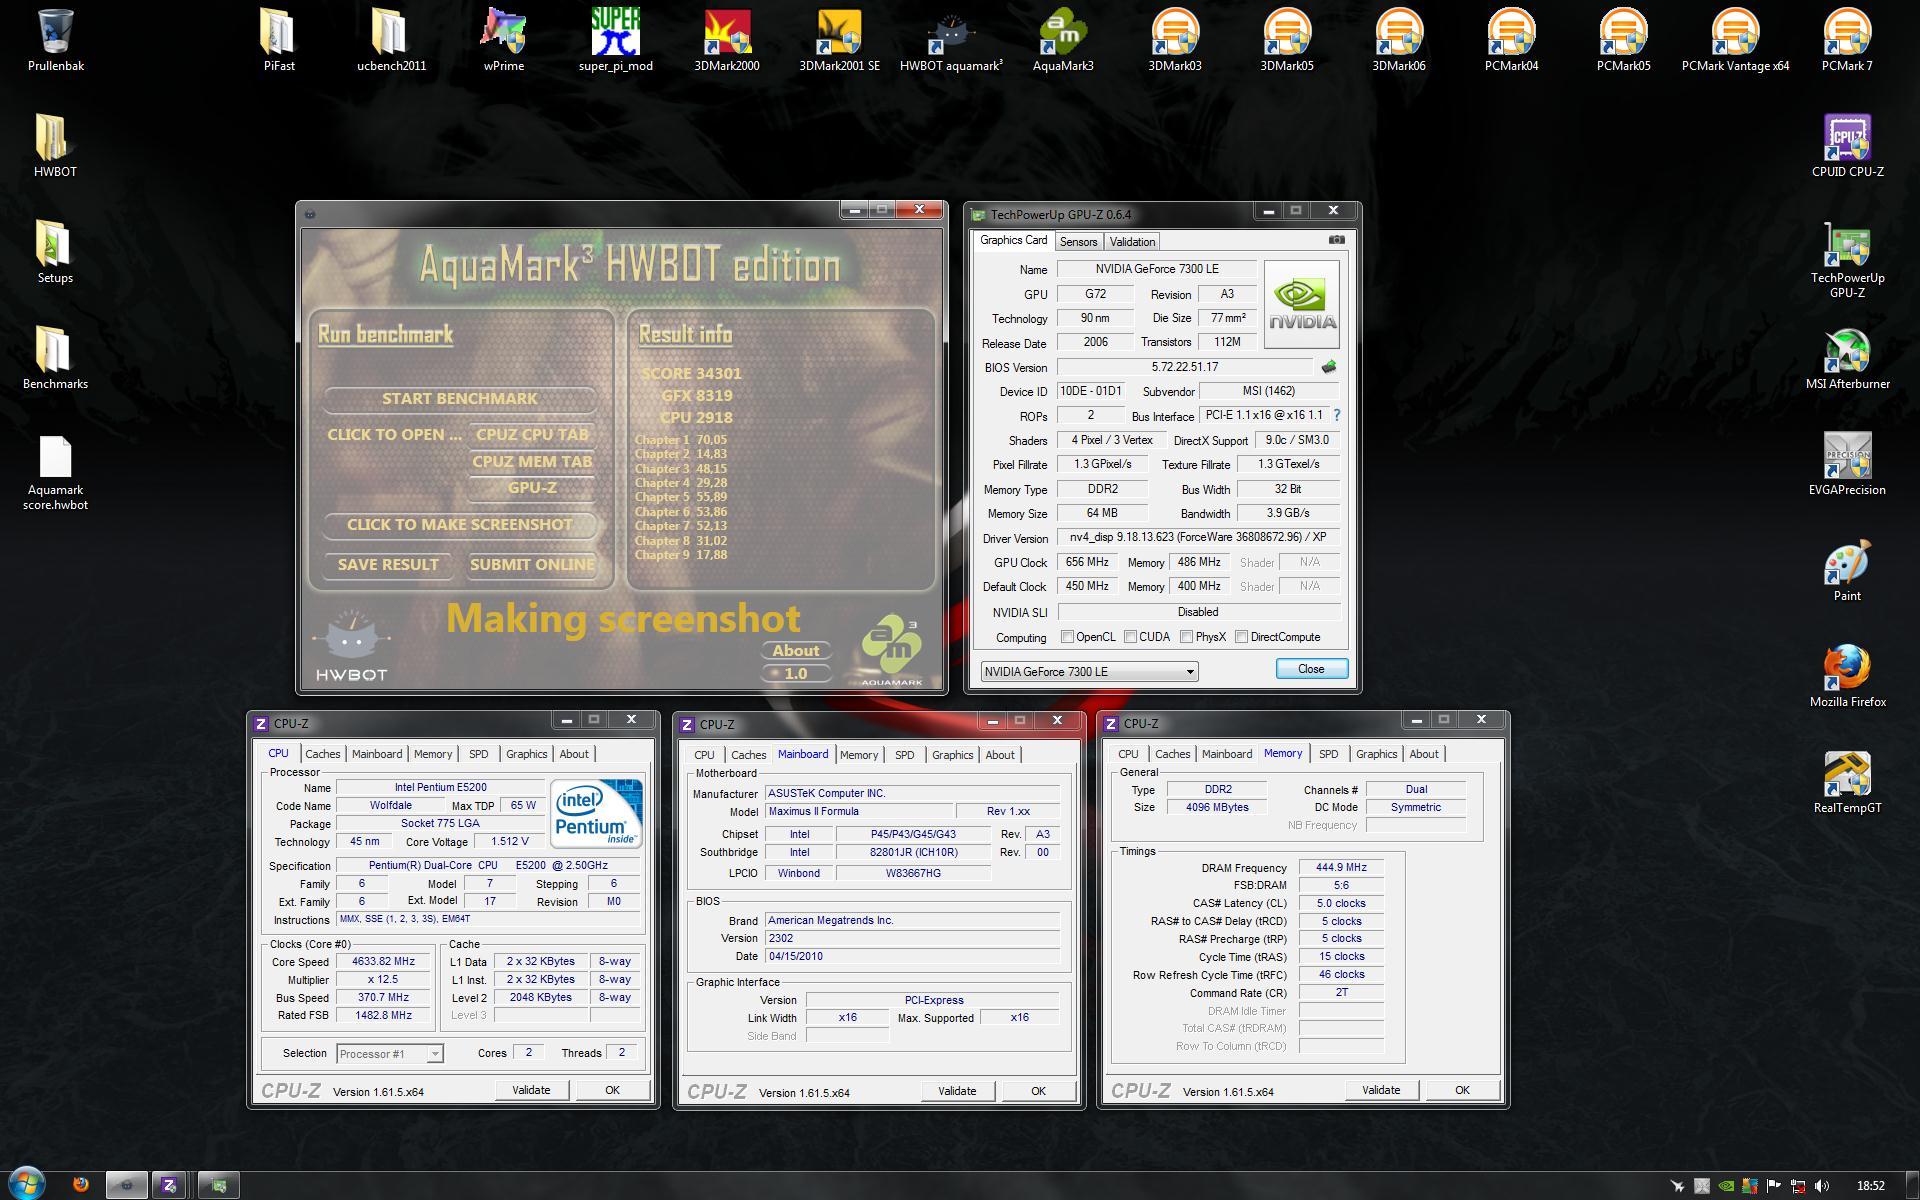Open the Mozilla Firefox desktop shortcut

tap(1847, 676)
